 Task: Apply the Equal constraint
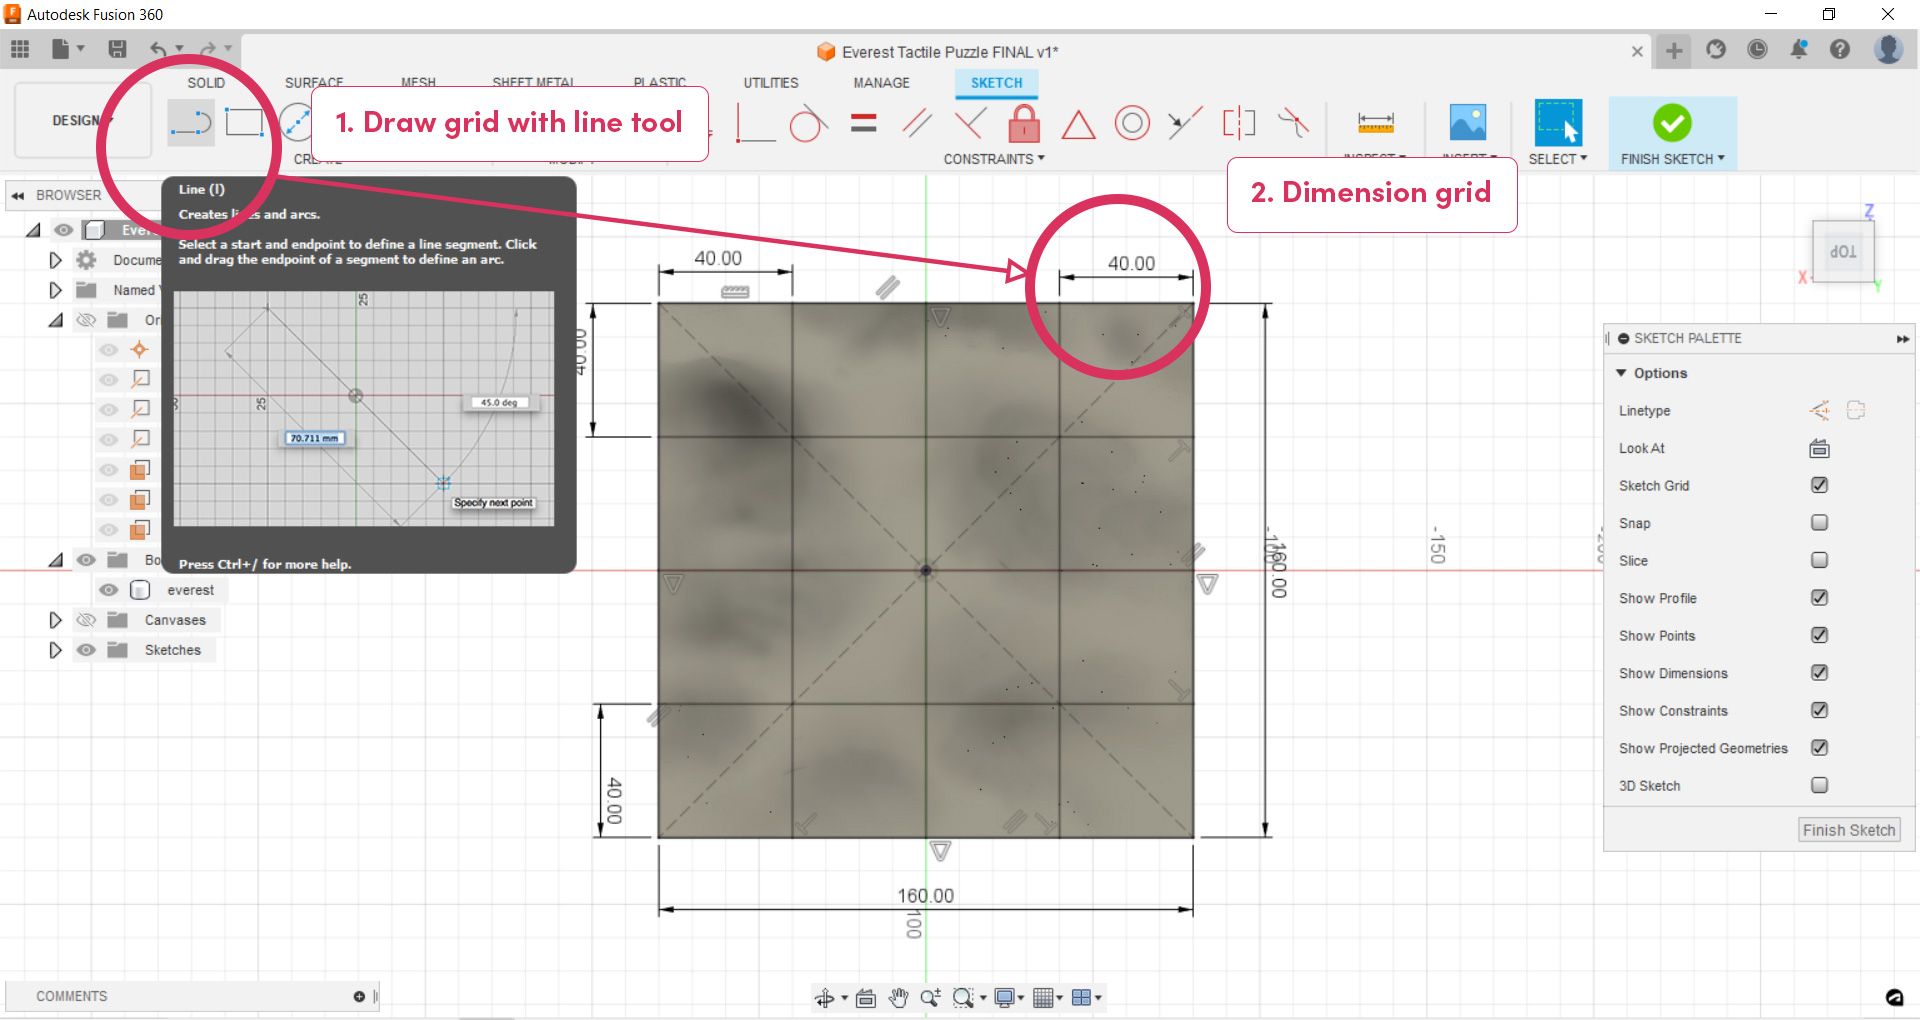pyautogui.click(x=863, y=124)
